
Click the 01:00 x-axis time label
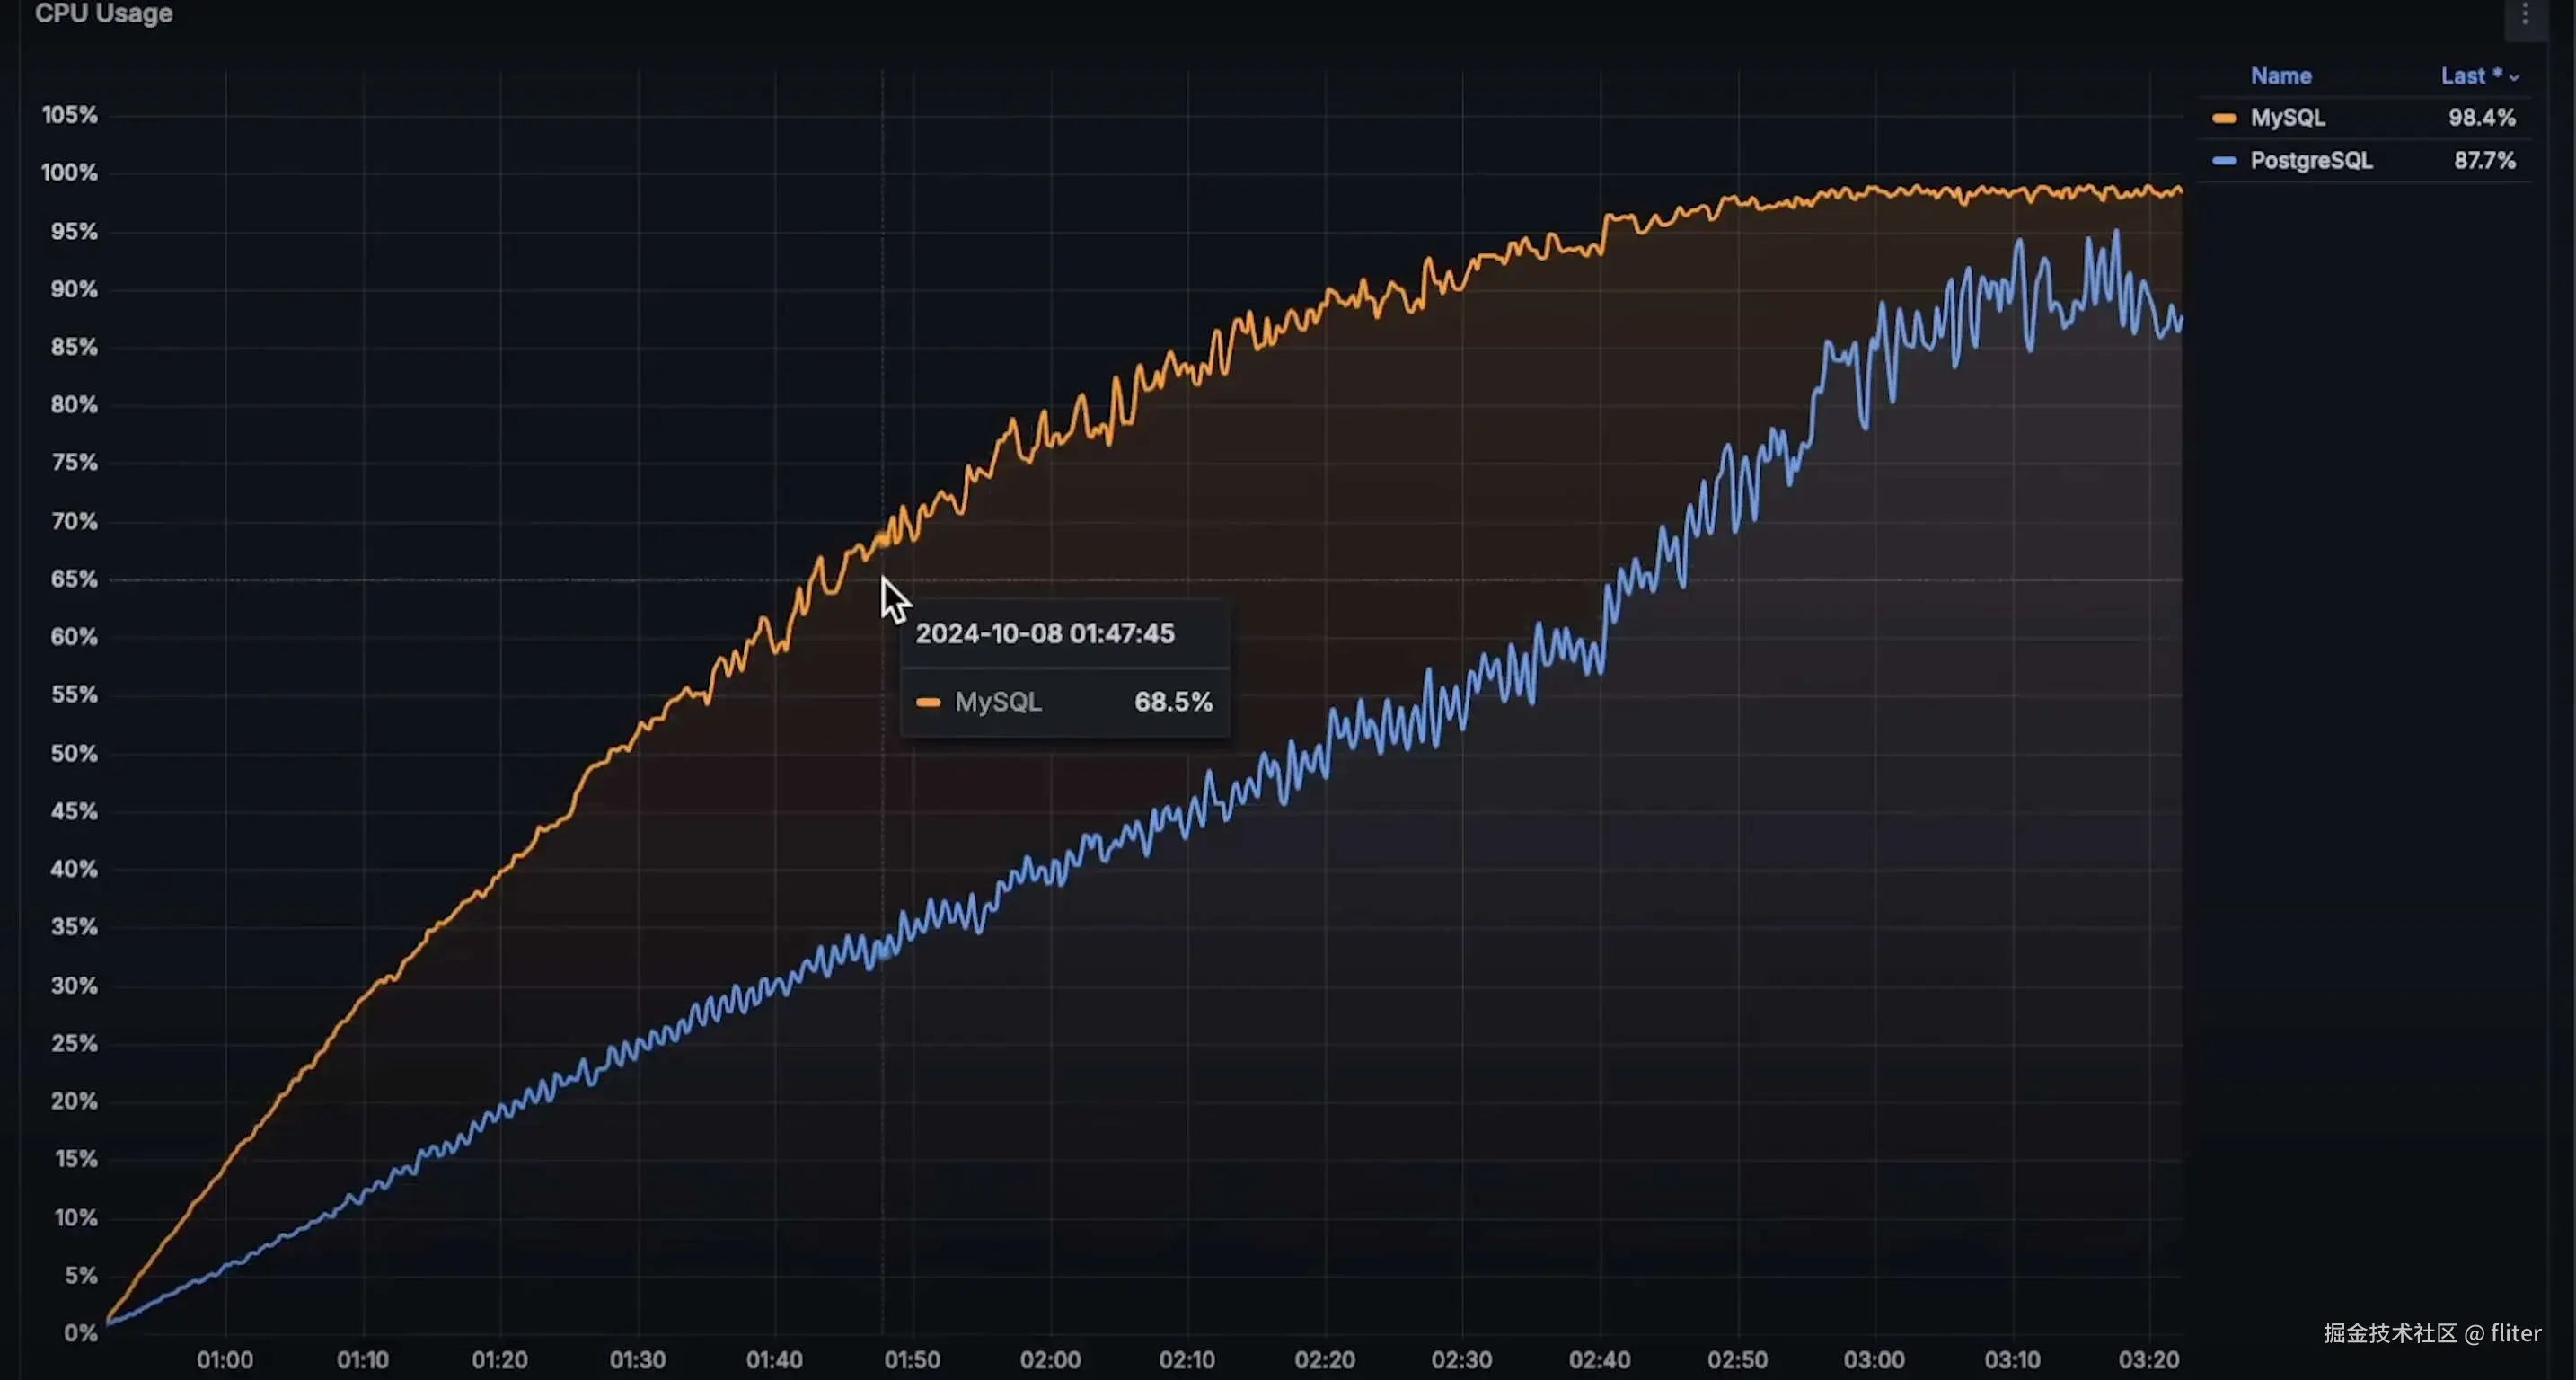click(x=224, y=1360)
